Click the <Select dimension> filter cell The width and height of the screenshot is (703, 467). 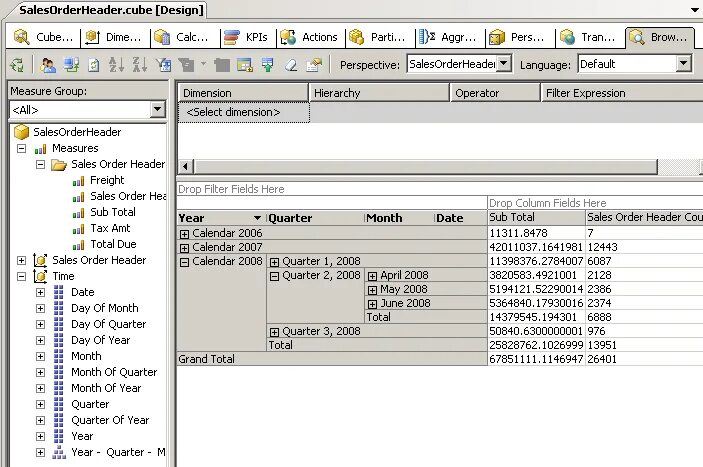coord(244,112)
